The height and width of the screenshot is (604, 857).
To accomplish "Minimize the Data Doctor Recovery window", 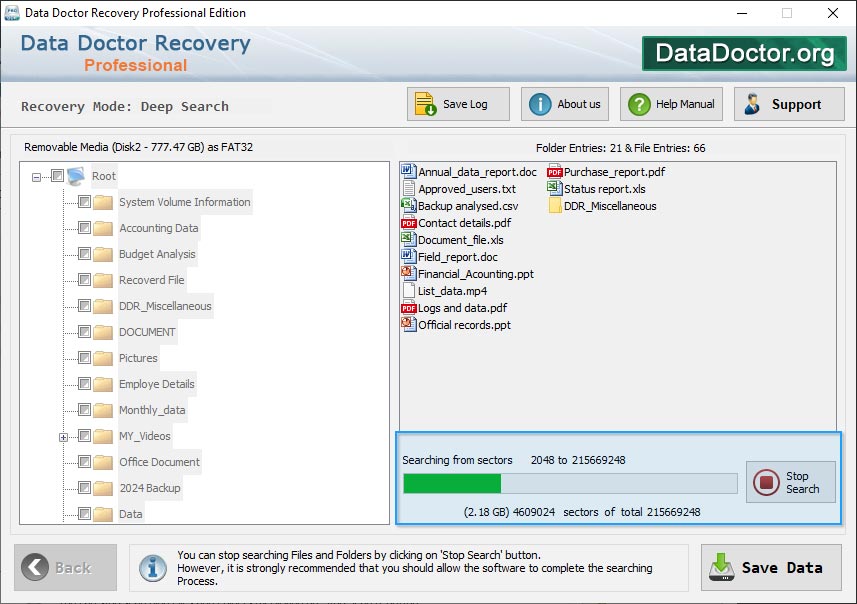I will pos(742,13).
